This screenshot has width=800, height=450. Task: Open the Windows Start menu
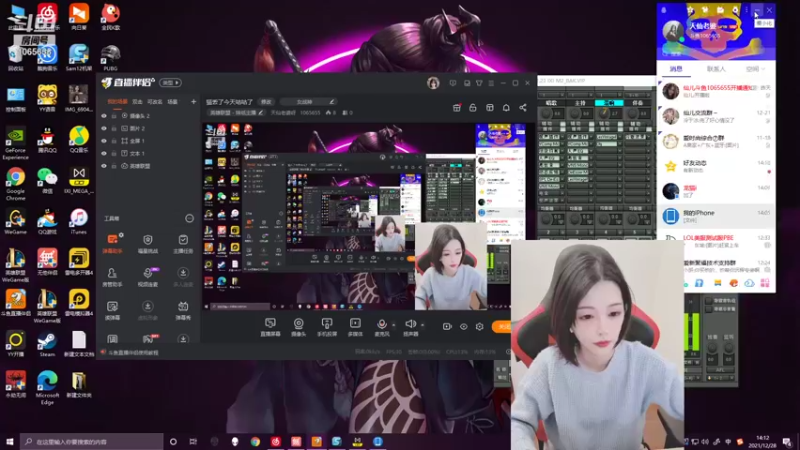click(x=10, y=441)
